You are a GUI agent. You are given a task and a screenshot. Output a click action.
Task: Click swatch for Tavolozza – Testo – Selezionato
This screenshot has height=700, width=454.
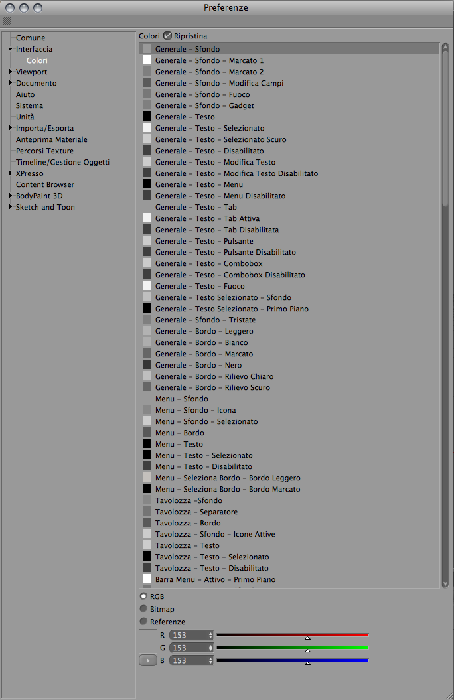(x=147, y=556)
